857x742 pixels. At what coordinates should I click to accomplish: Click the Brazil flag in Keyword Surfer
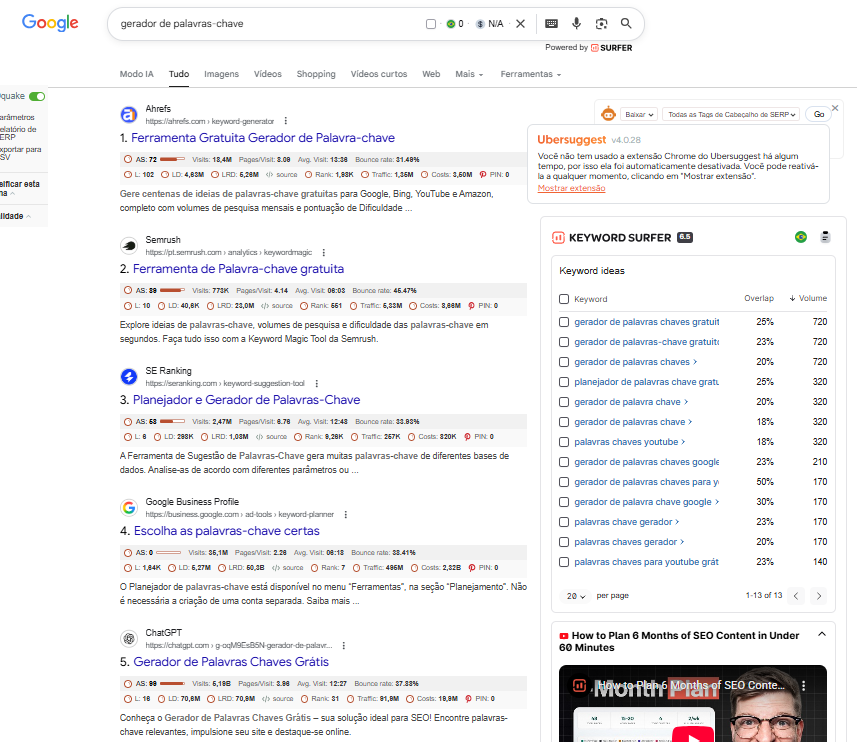800,237
